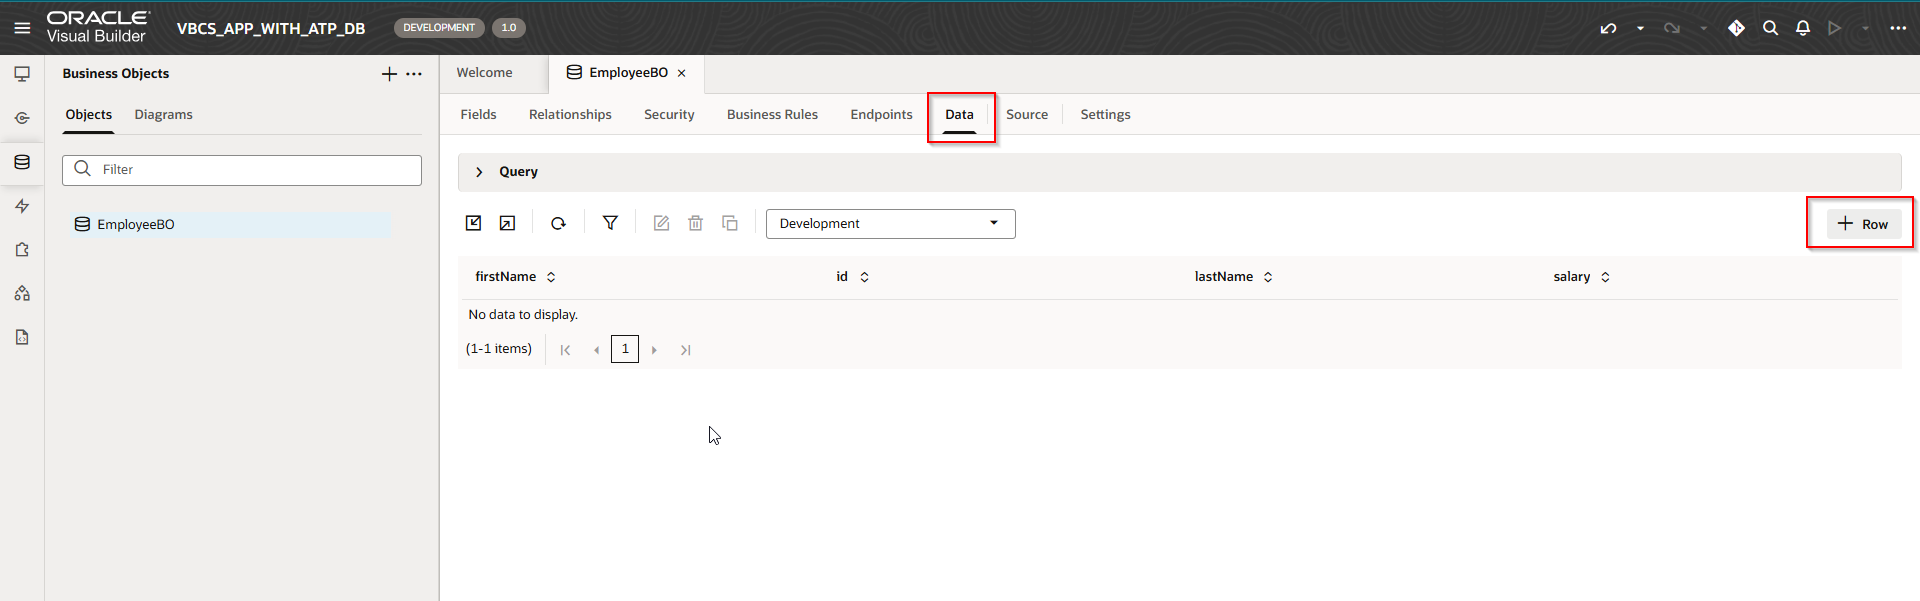Open the filter funnel icon

click(x=610, y=223)
